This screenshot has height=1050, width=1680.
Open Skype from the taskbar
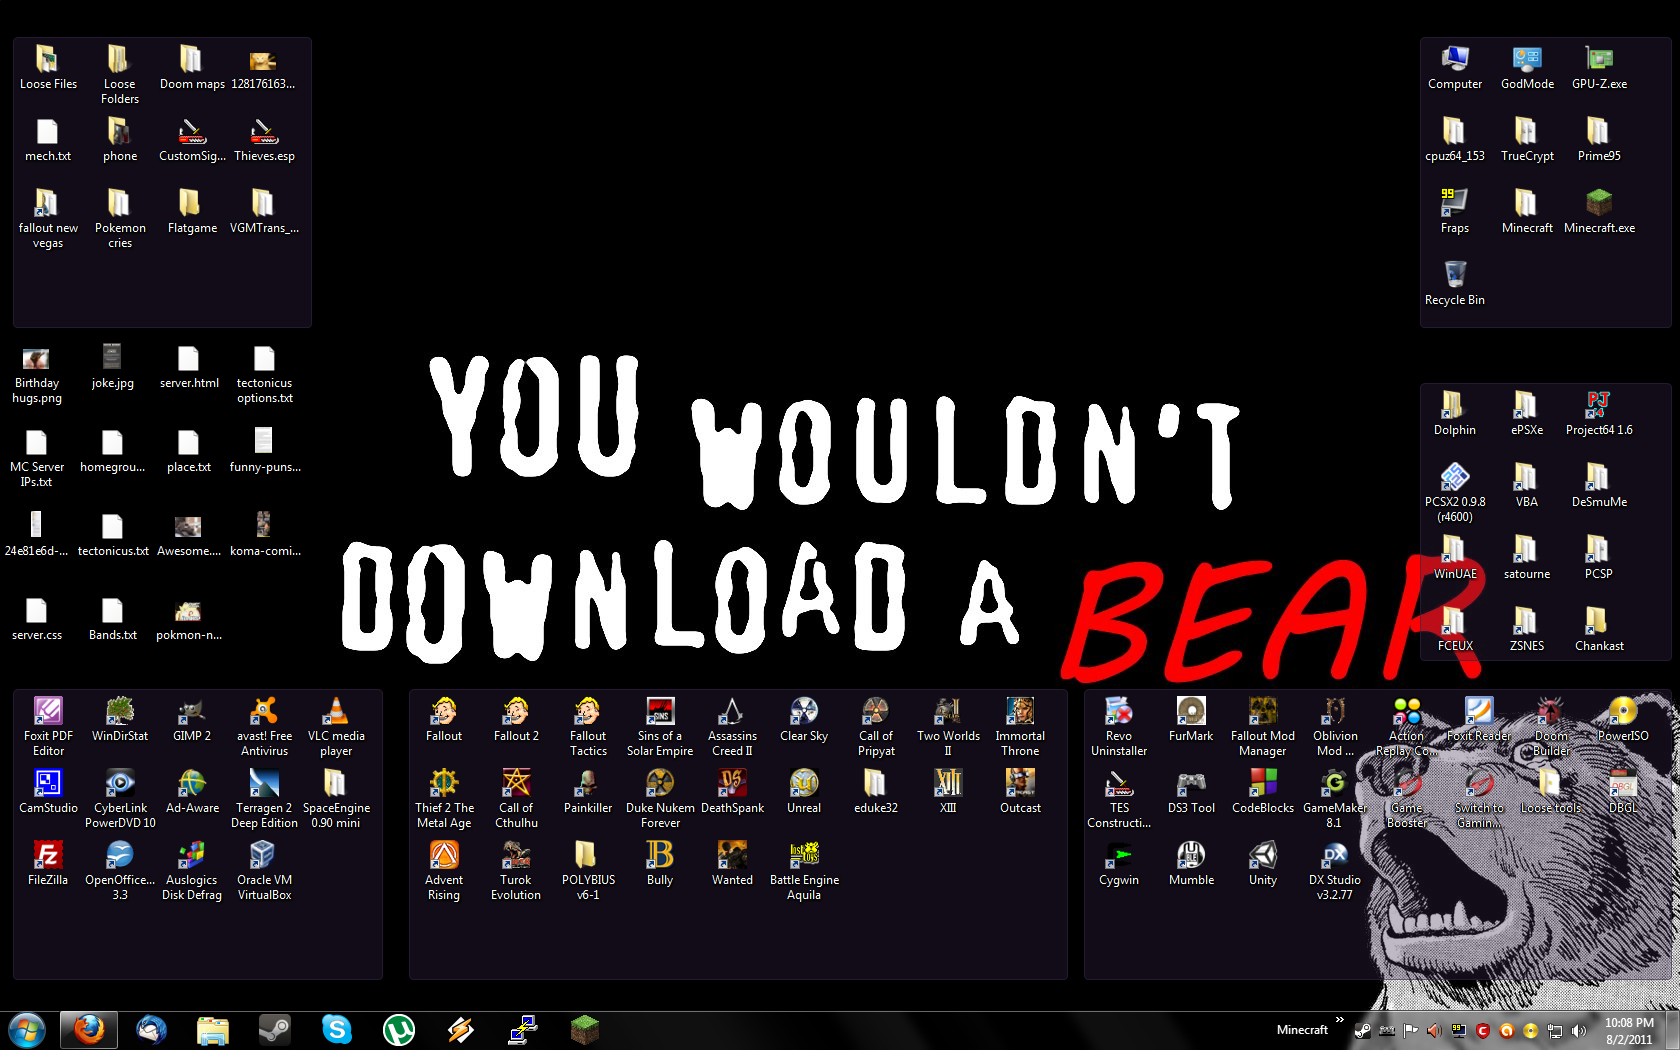337,1029
